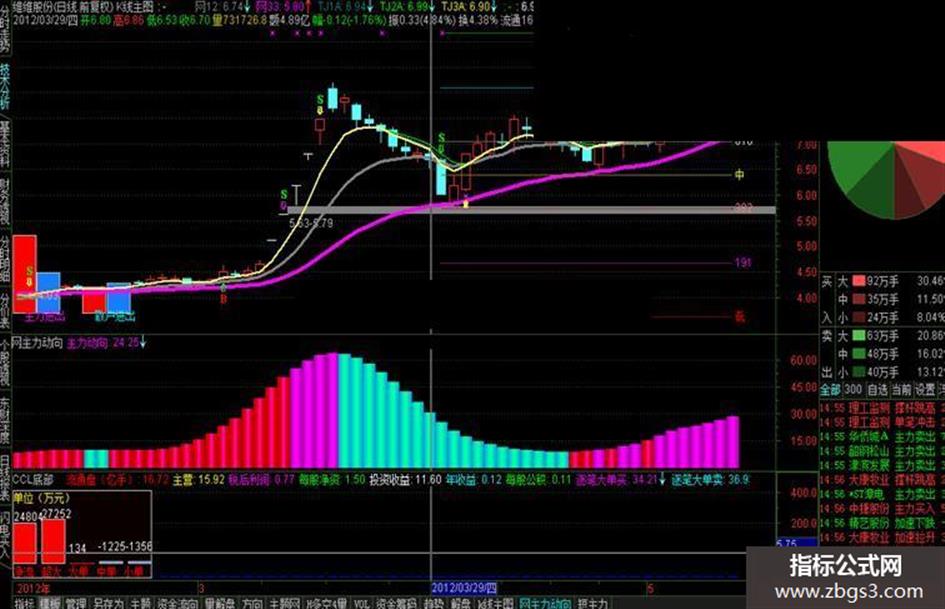This screenshot has width=945, height=609.
Task: Click the capital flow pie chart
Action: (886, 178)
